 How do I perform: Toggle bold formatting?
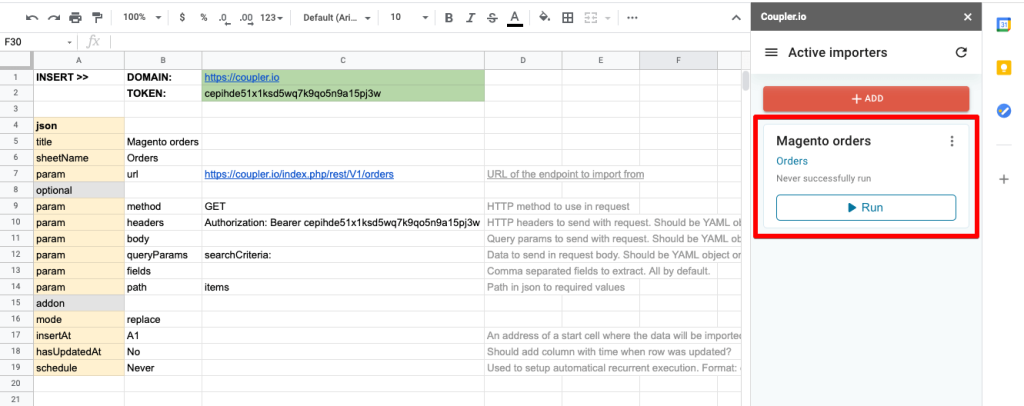[x=449, y=18]
